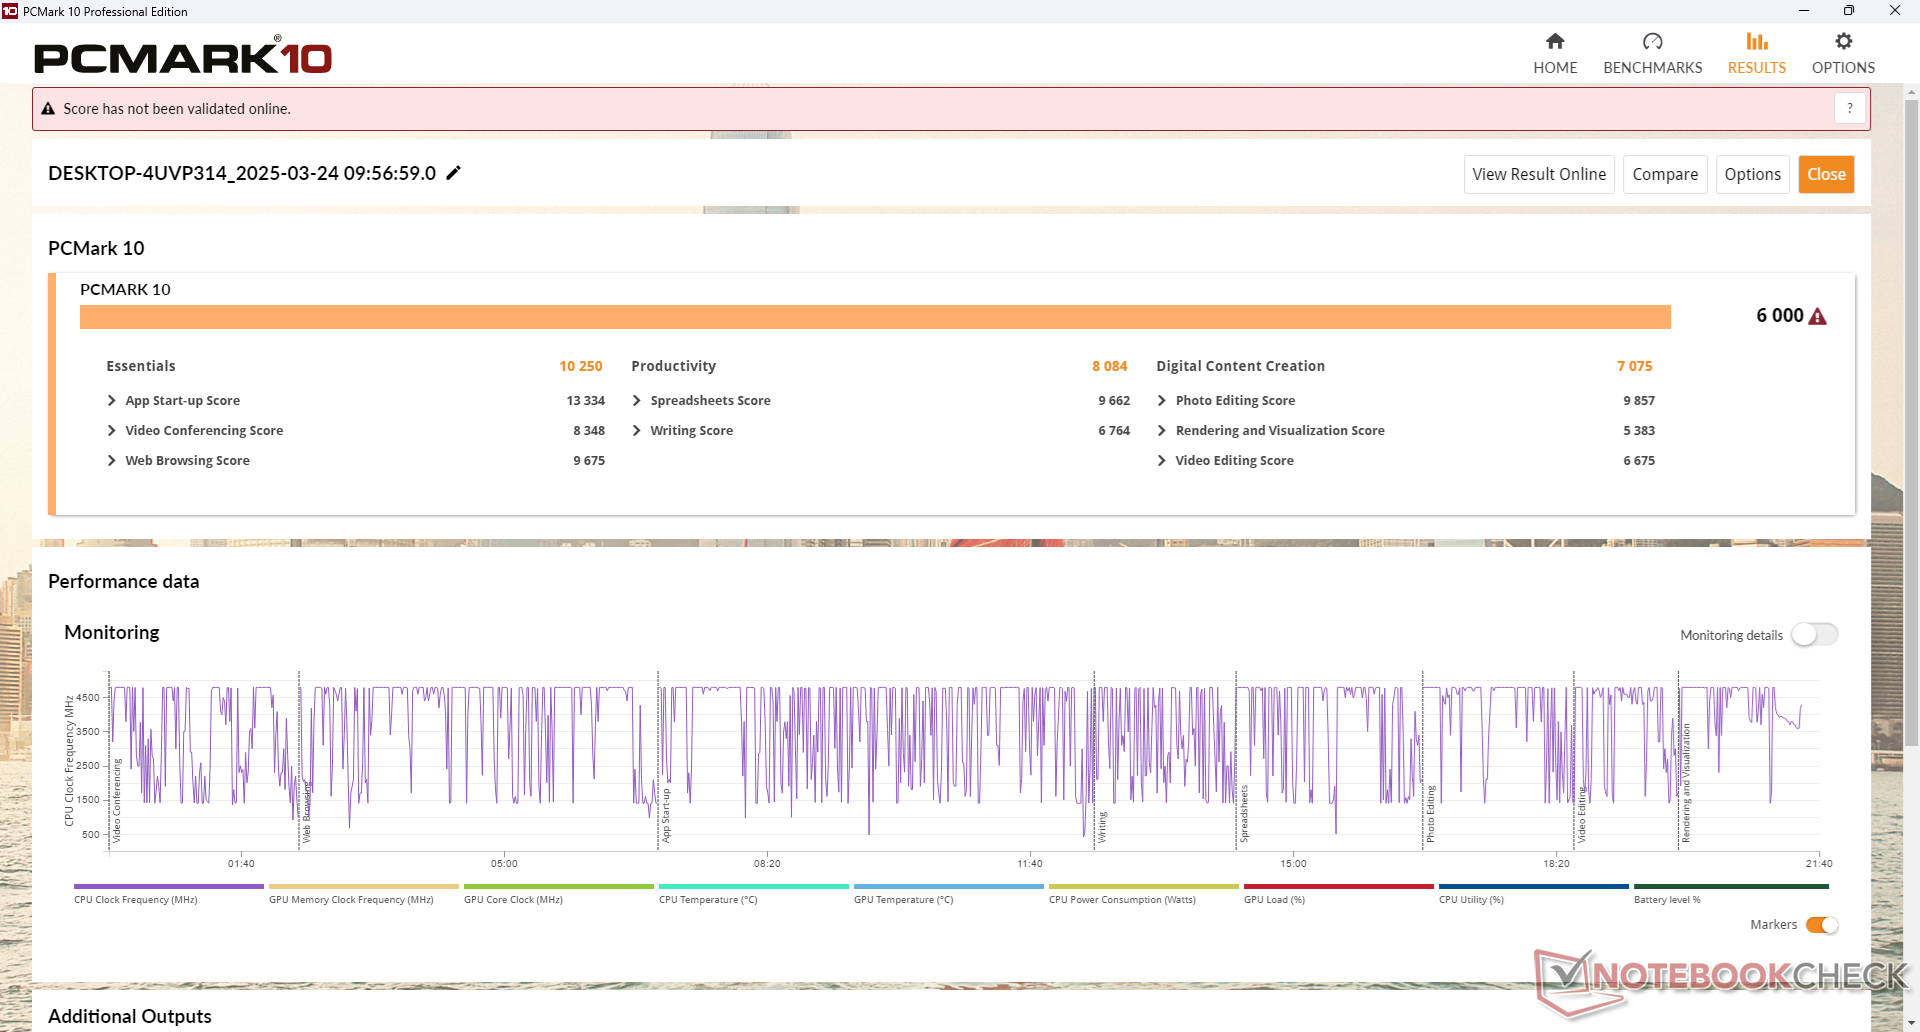Click the Photo Editing marker in chart
This screenshot has width=1920, height=1032.
point(1430,814)
